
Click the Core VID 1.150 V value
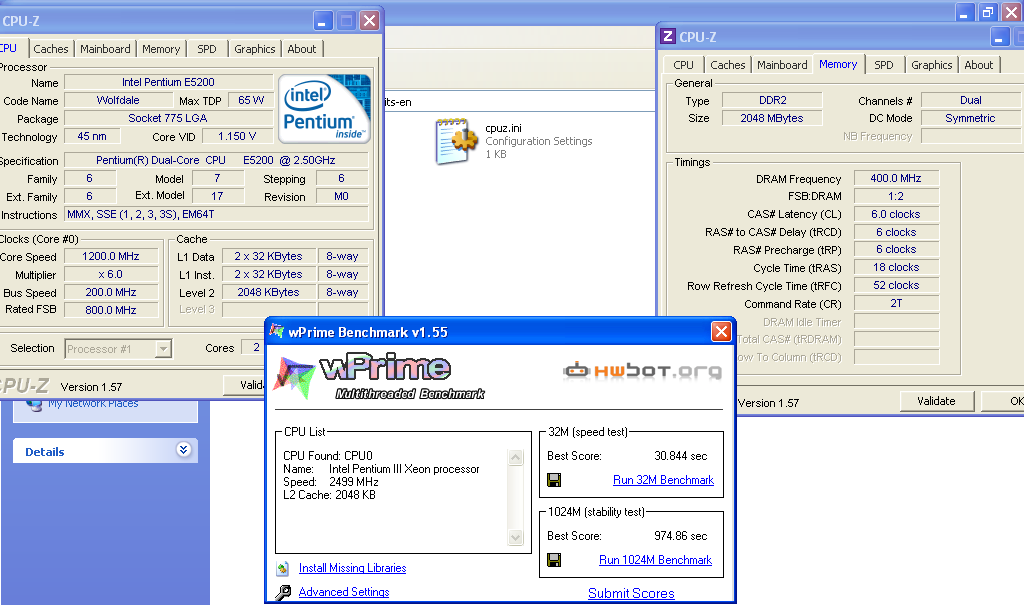237,137
